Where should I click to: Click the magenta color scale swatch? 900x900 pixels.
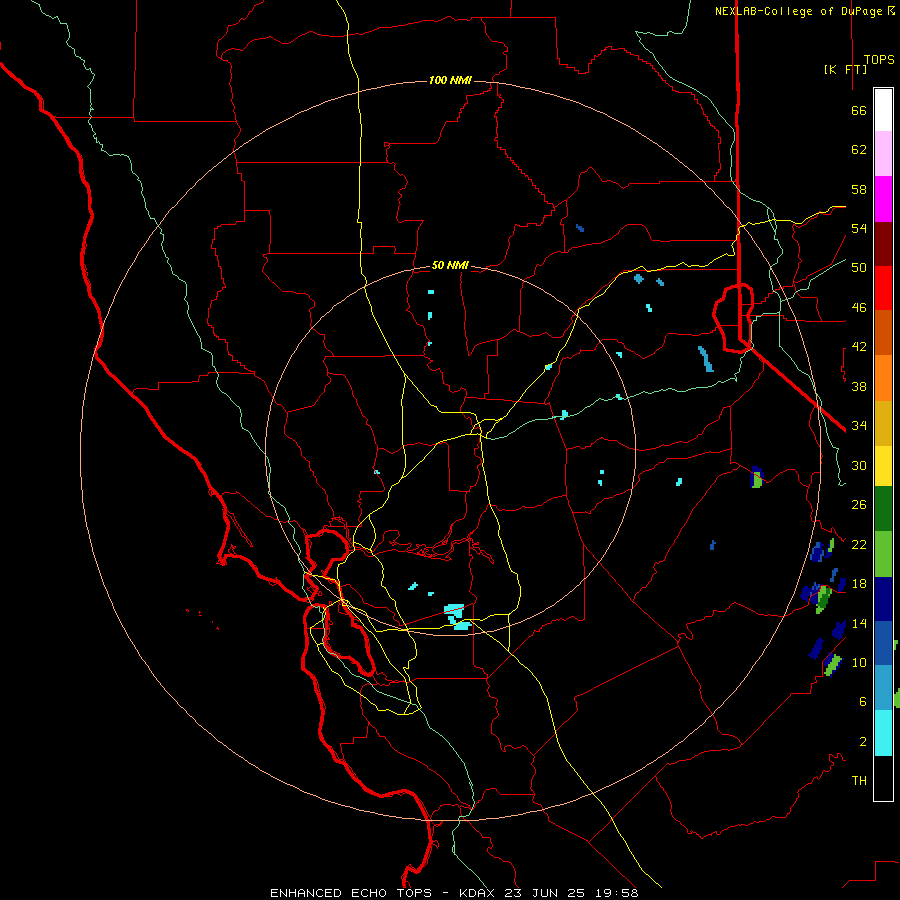(x=883, y=199)
